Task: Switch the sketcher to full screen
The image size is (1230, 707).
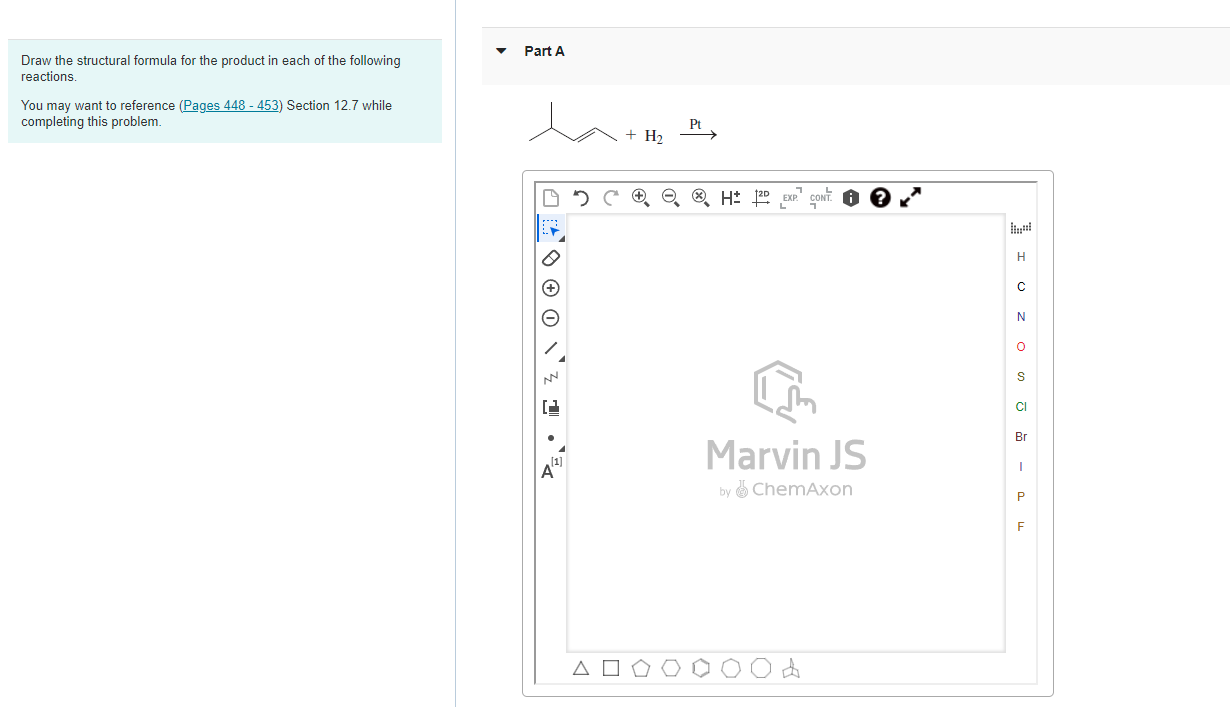Action: (x=909, y=198)
